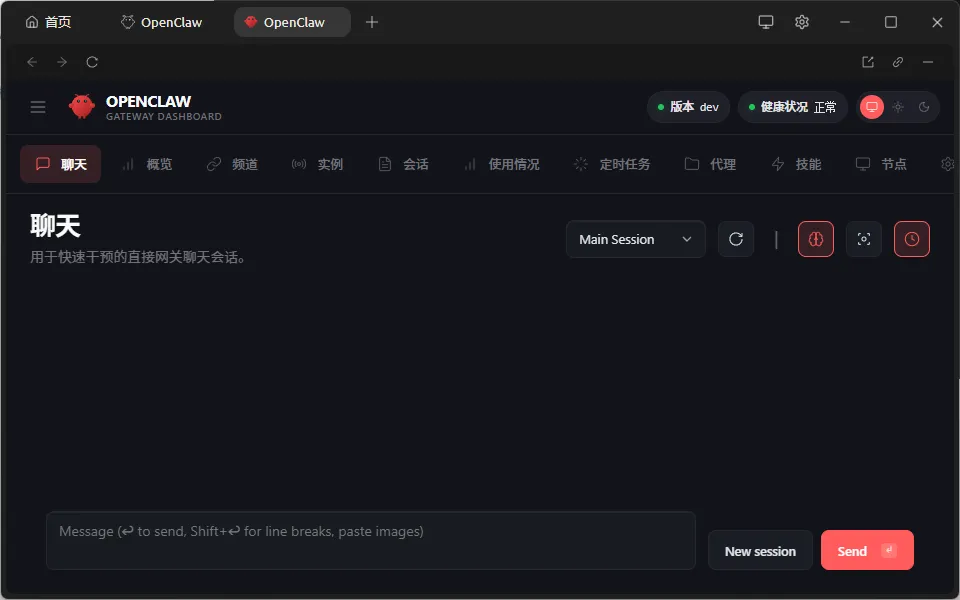
Task: Select the 代理 (Agents) nav icon
Action: click(710, 164)
